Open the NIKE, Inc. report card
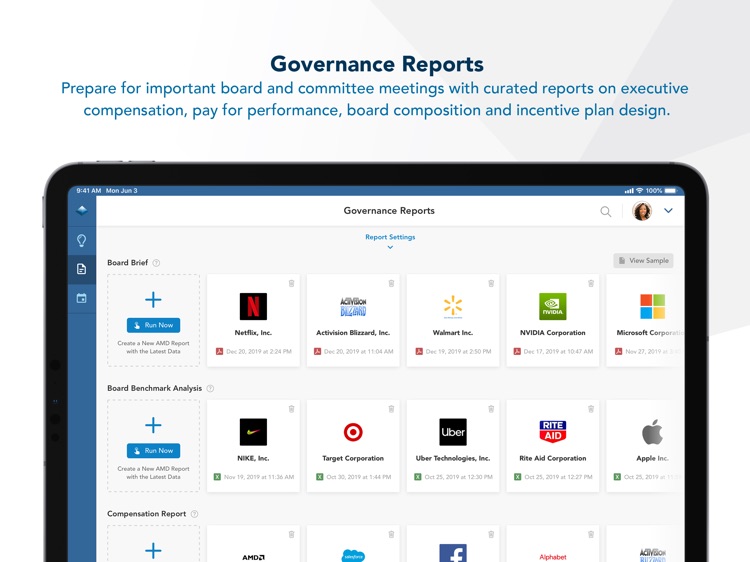Viewport: 750px width, 562px height. pyautogui.click(x=254, y=446)
